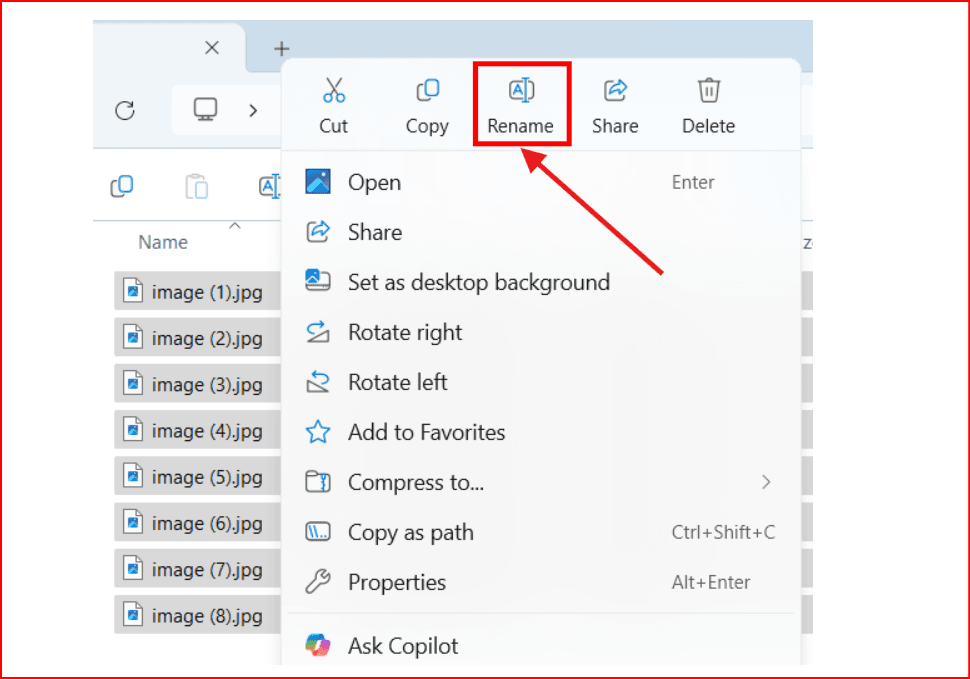Select the image (1).jpg file
Screen dimensions: 970x679
[x=206, y=292]
